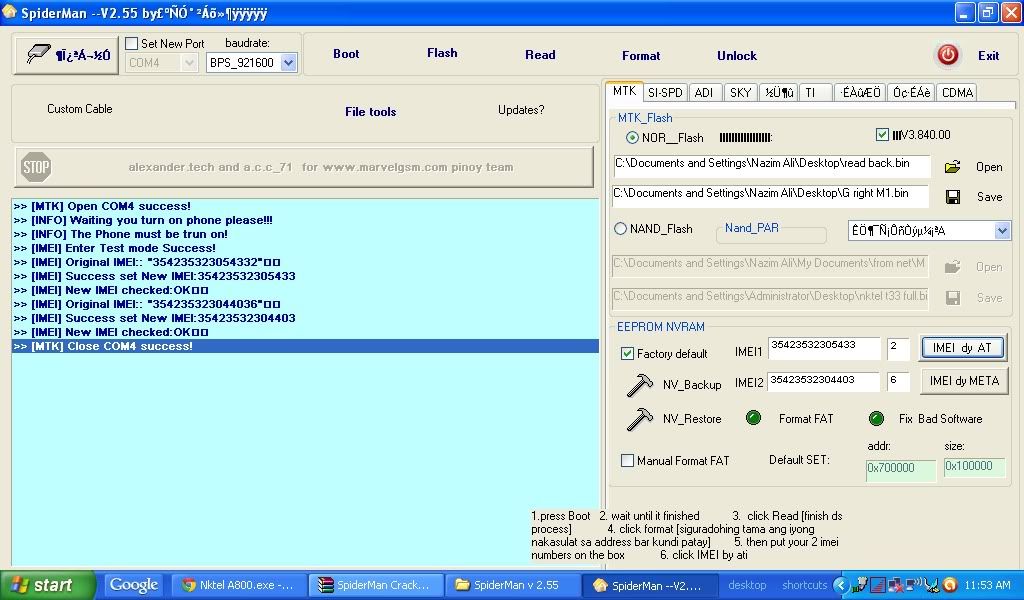Open SpiderMan Crack taskbar item

click(375, 585)
